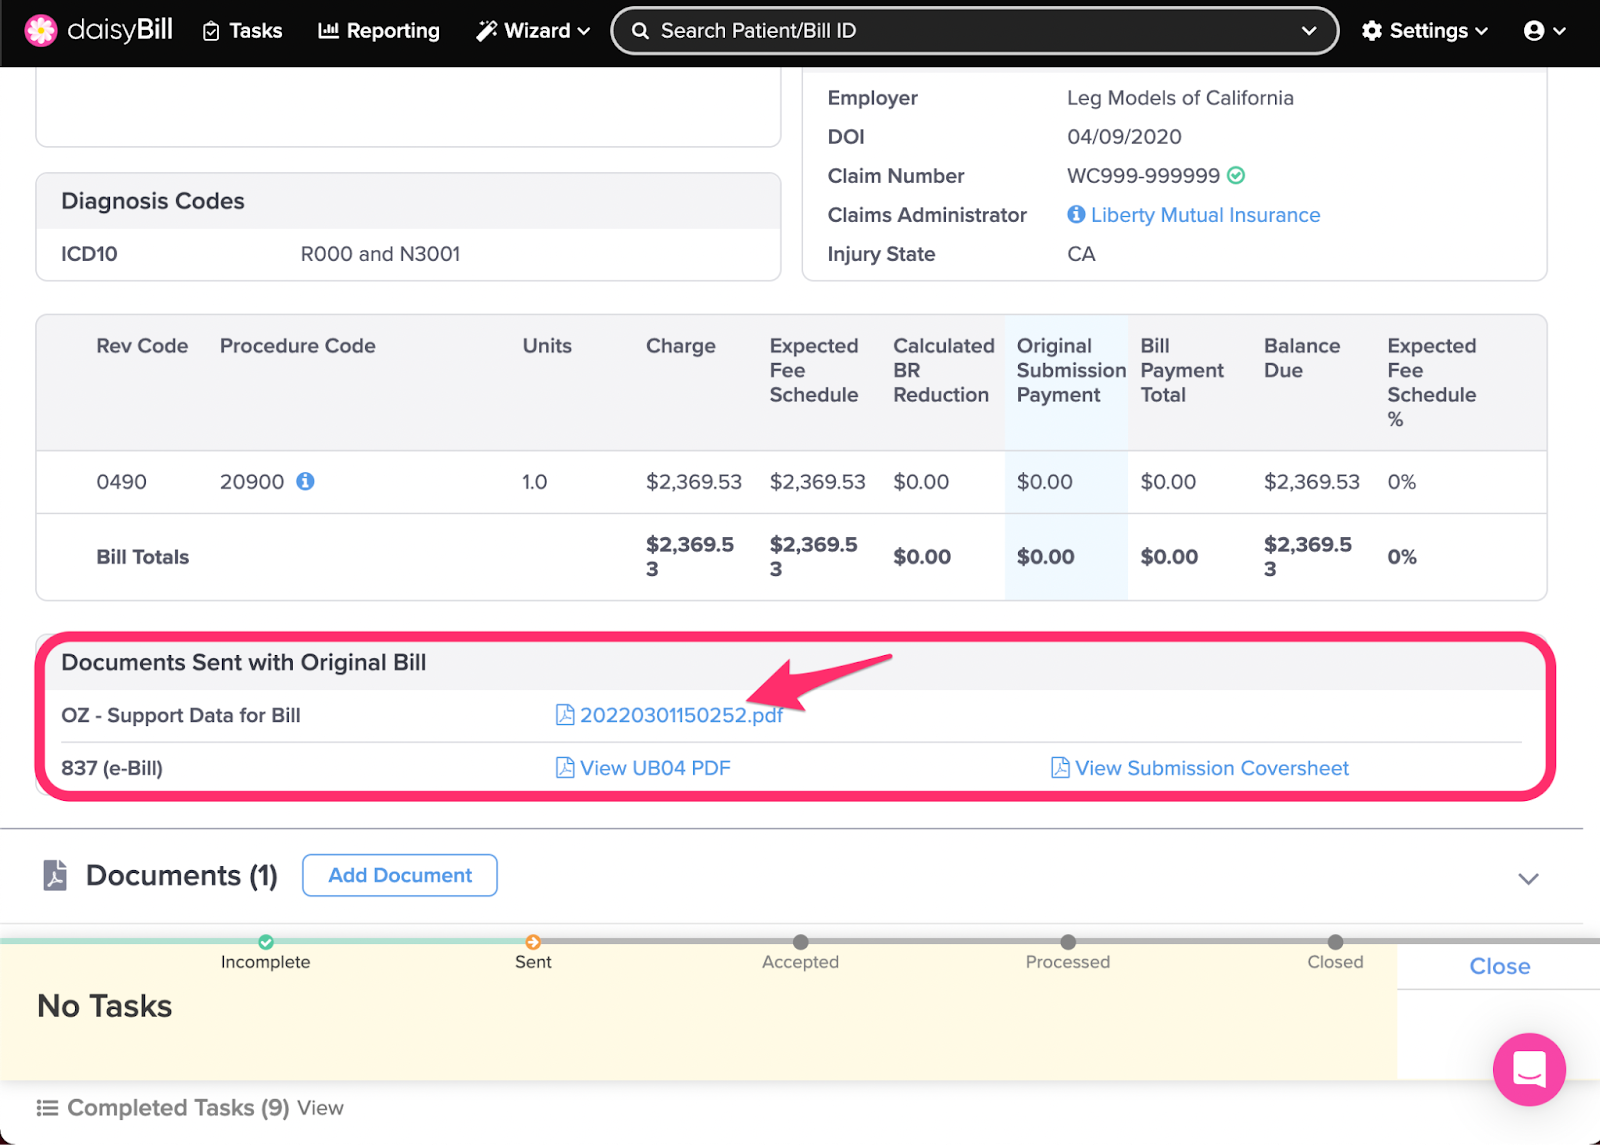This screenshot has width=1600, height=1145.
Task: Click the employer Leg Models of California
Action: 1180,98
